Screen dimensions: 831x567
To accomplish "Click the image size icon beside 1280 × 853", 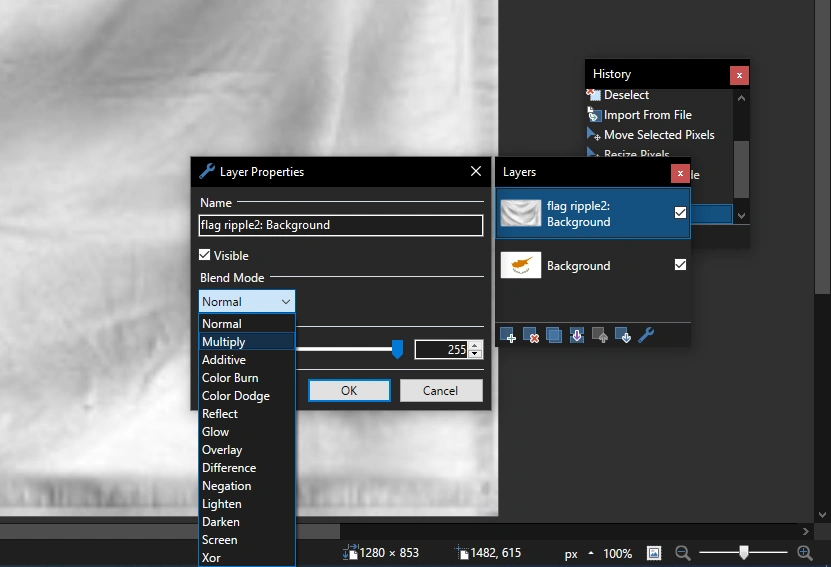I will [x=350, y=553].
